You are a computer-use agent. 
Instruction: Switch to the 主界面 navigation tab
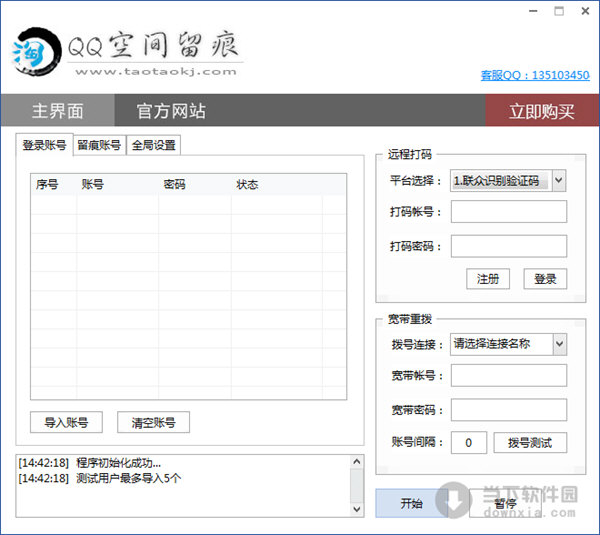pos(58,111)
